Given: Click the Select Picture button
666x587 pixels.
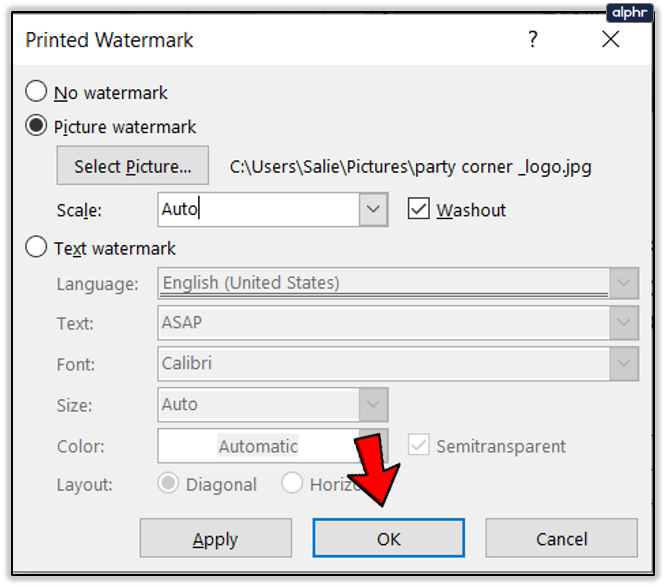Looking at the screenshot, I should [x=133, y=166].
